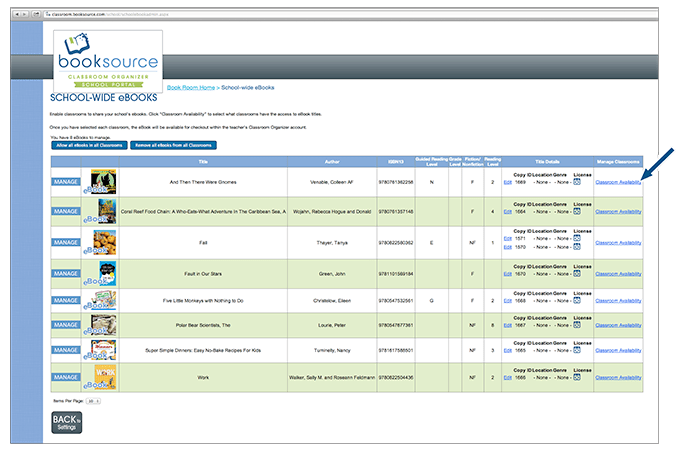The image size is (684, 457).
Task: Open license icon for copy 1664
Action: [577, 211]
